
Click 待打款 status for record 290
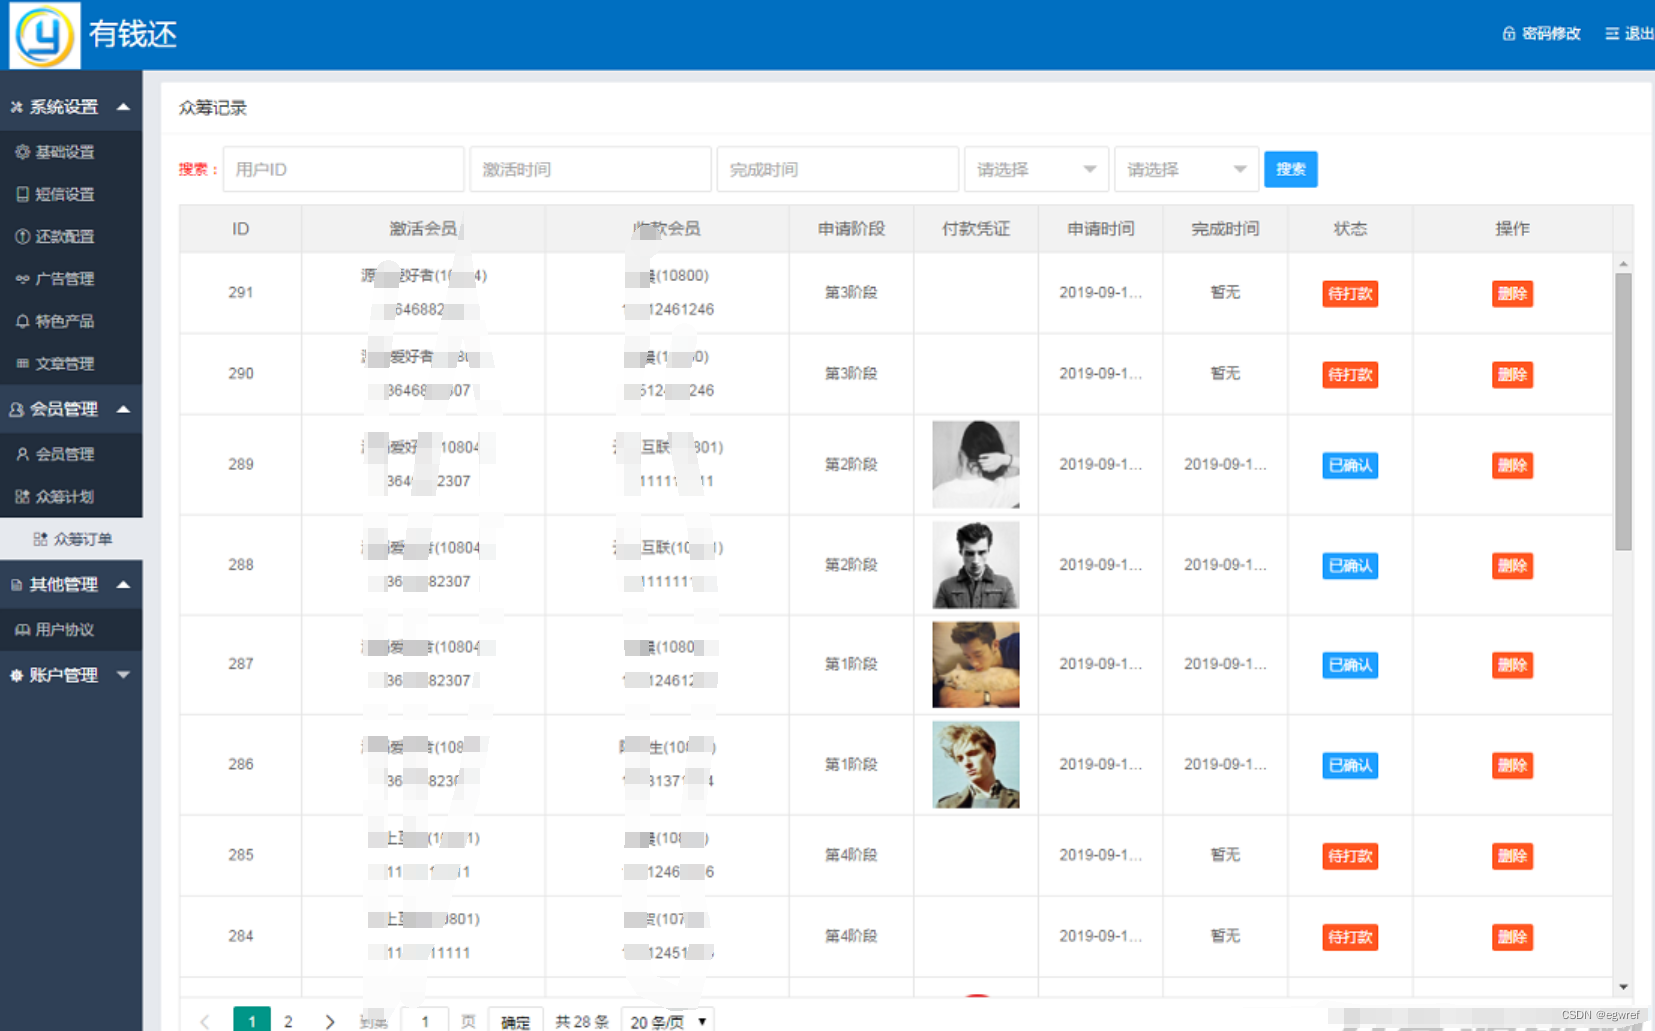coord(1350,375)
